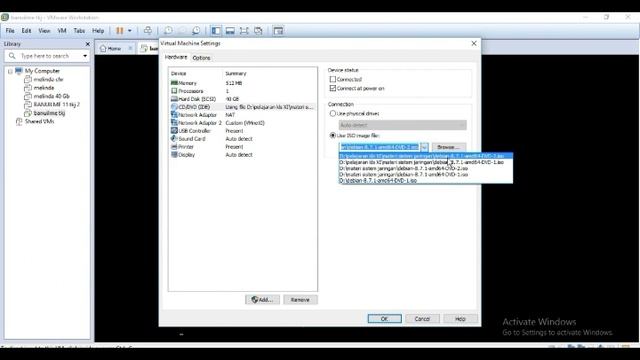Open the File menu
The height and width of the screenshot is (360, 640).
[10, 31]
